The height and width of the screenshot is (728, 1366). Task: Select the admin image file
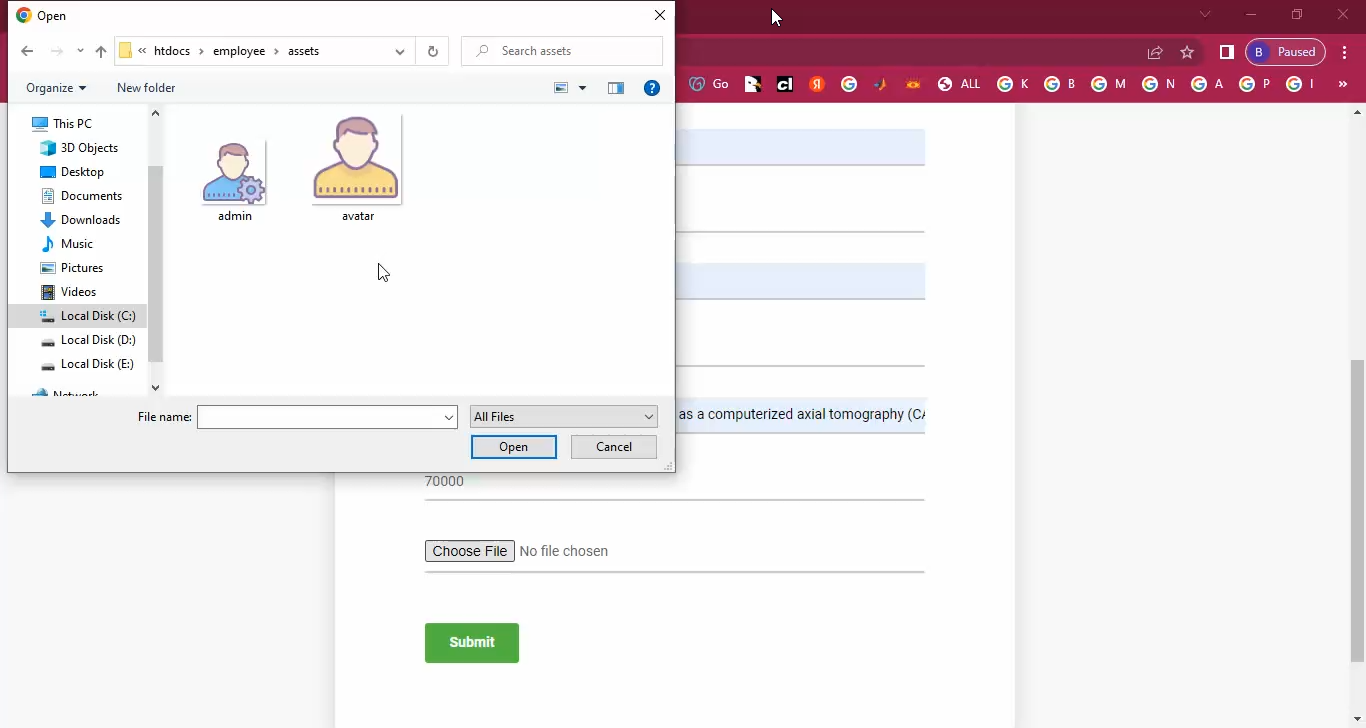click(235, 181)
